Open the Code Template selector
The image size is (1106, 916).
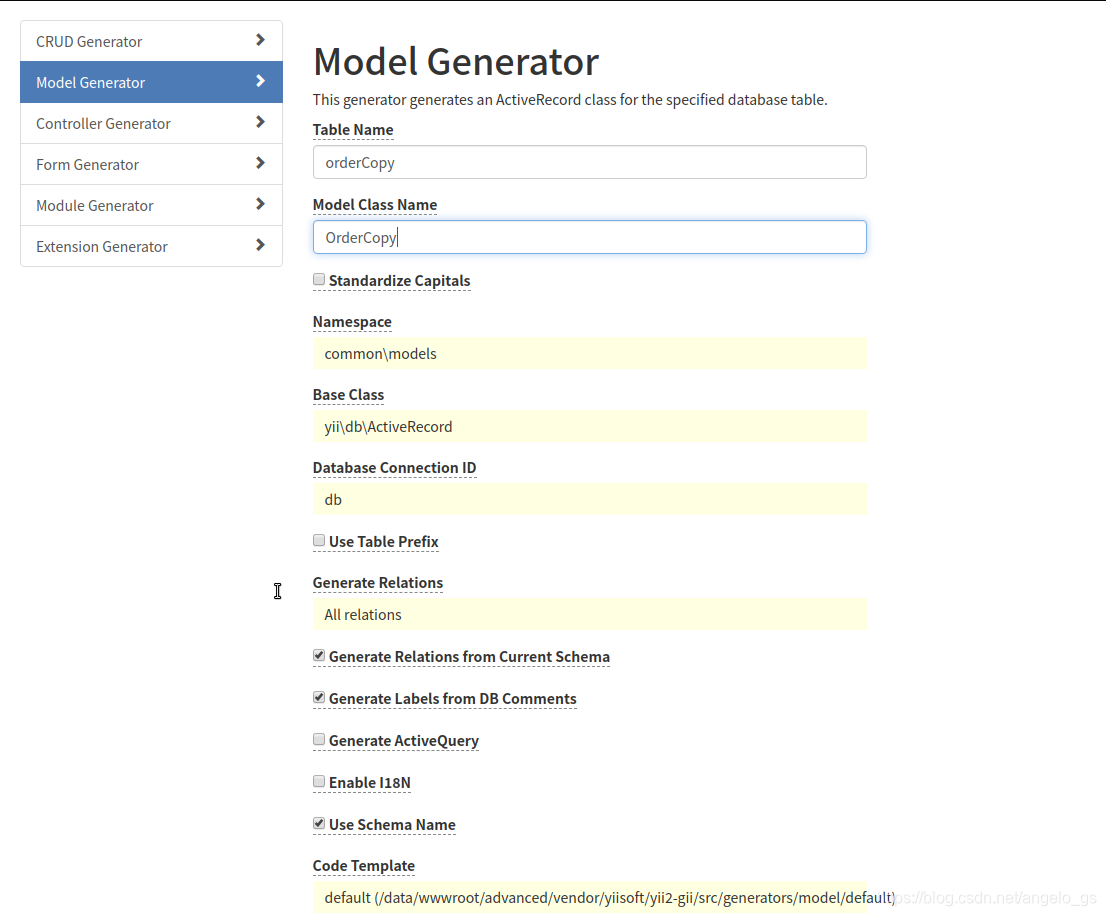click(590, 898)
